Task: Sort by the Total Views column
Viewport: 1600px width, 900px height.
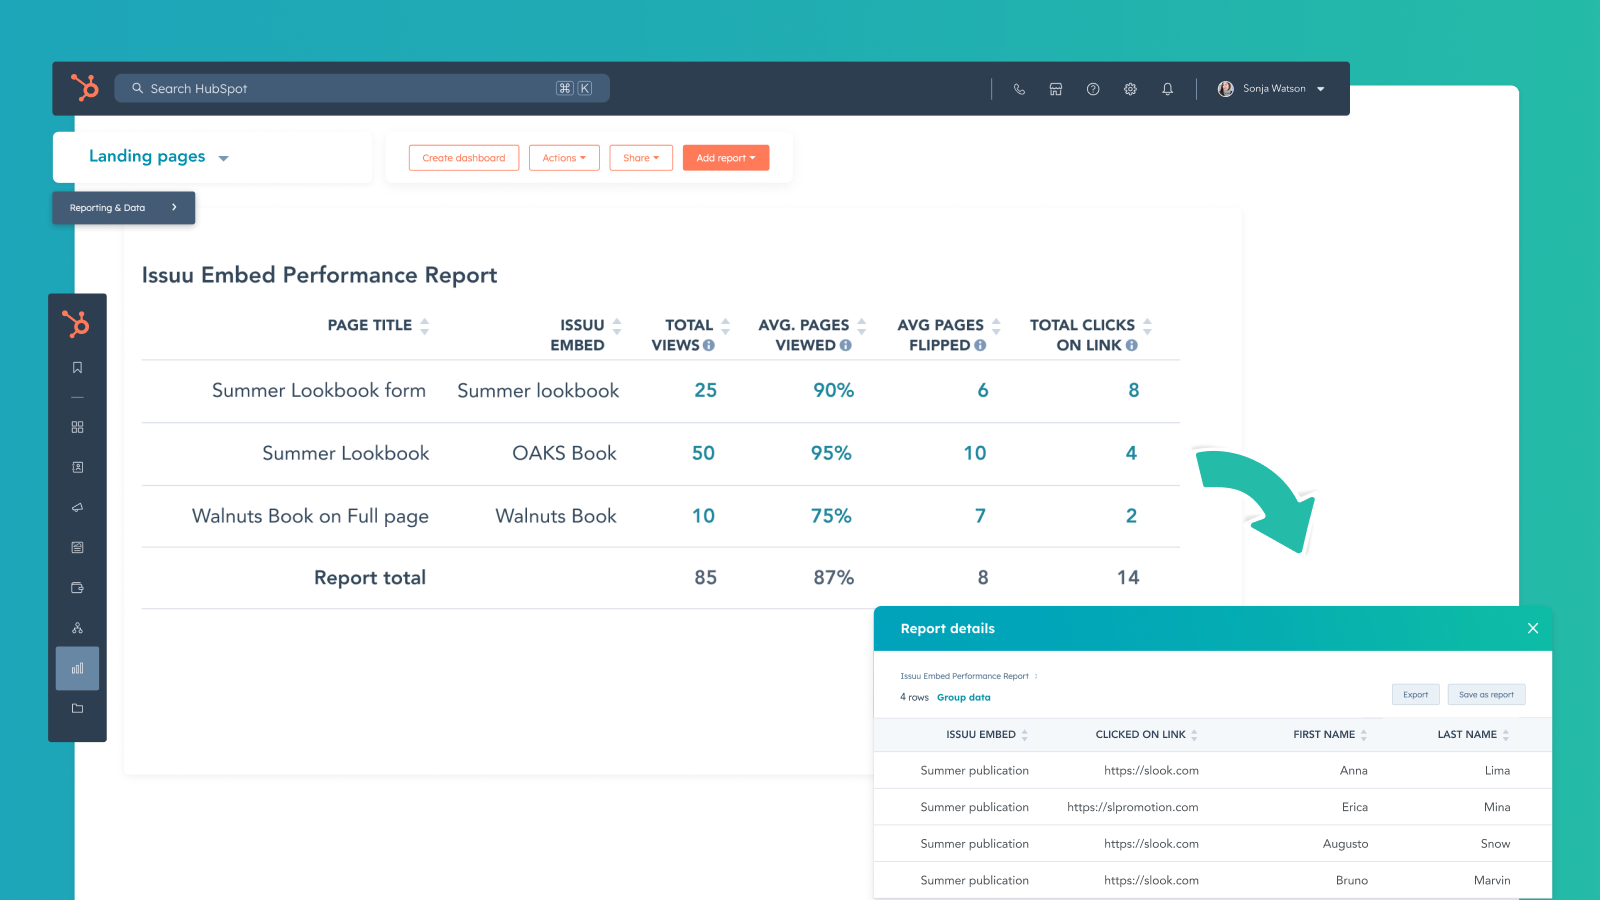Action: click(x=725, y=326)
